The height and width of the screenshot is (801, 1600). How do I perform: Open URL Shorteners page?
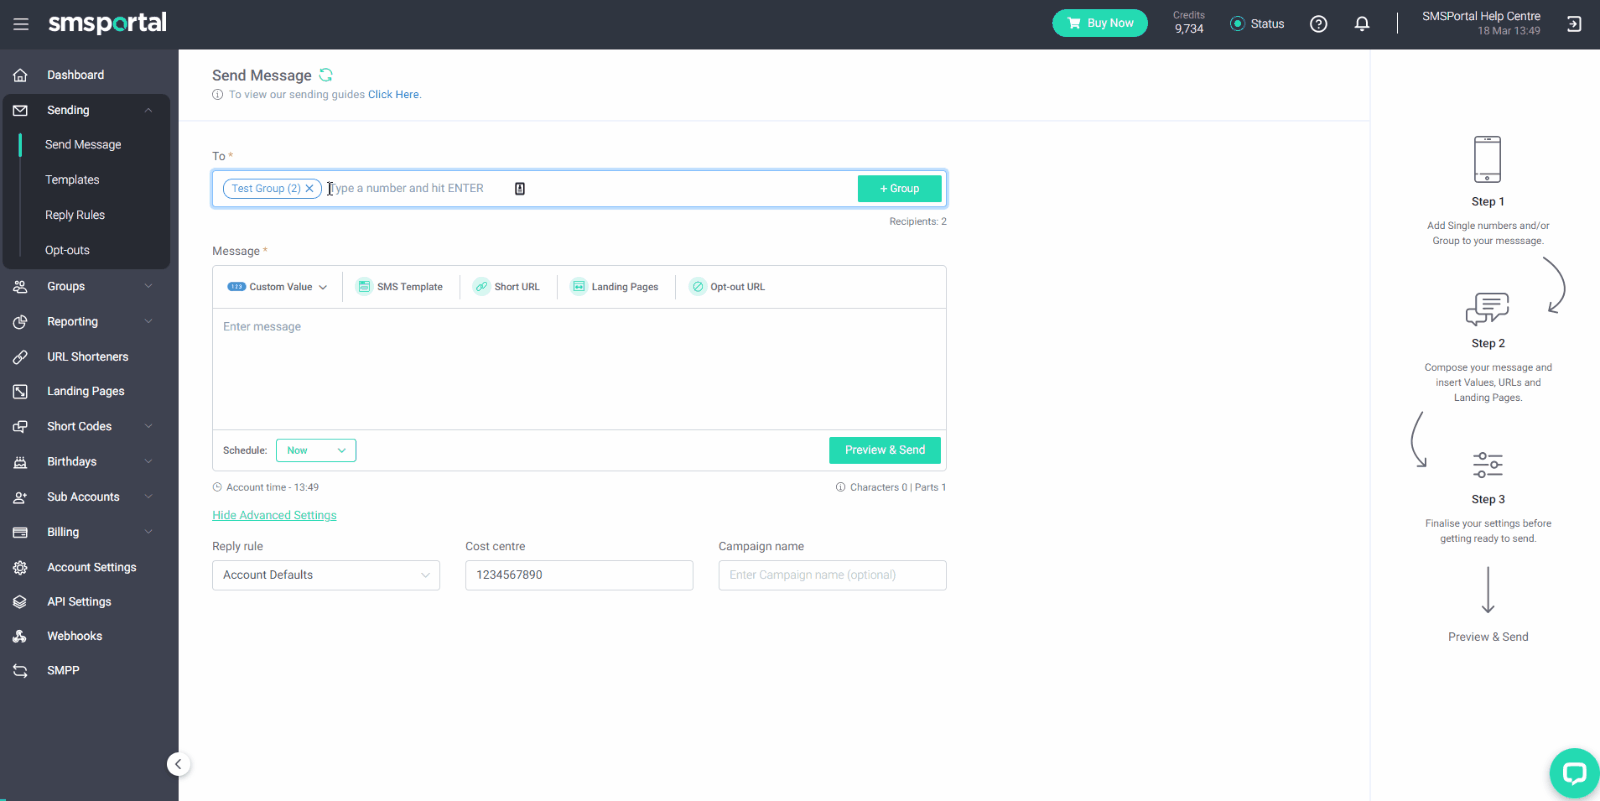coord(89,357)
